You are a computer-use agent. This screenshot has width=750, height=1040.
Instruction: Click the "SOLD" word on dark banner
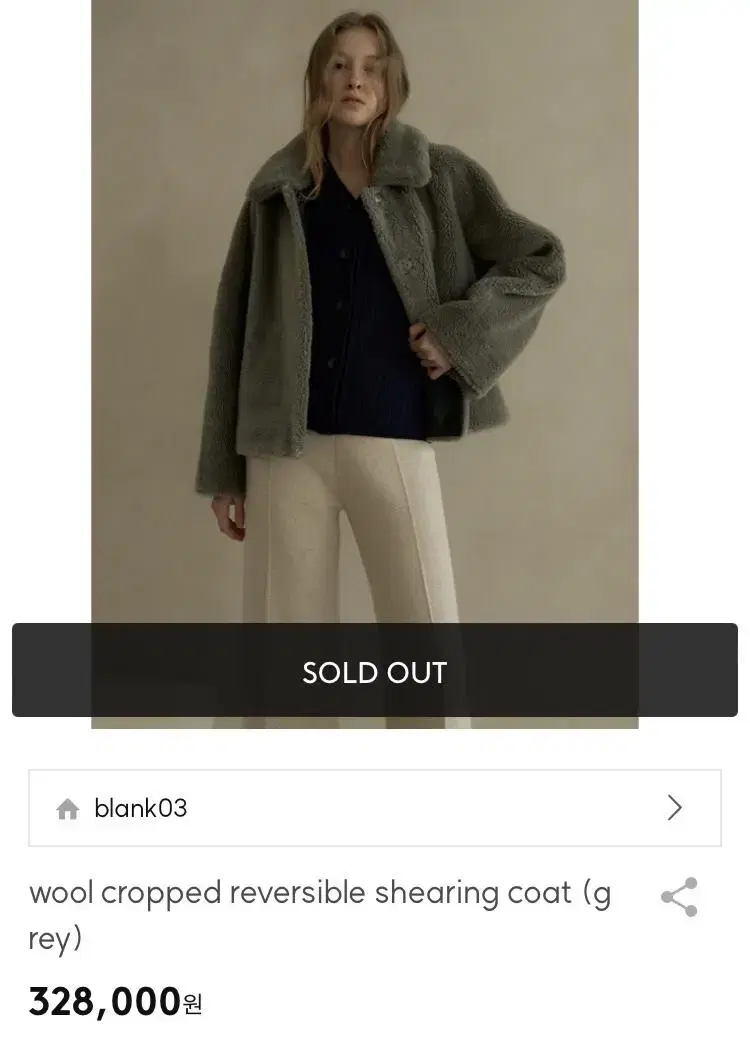click(x=341, y=673)
